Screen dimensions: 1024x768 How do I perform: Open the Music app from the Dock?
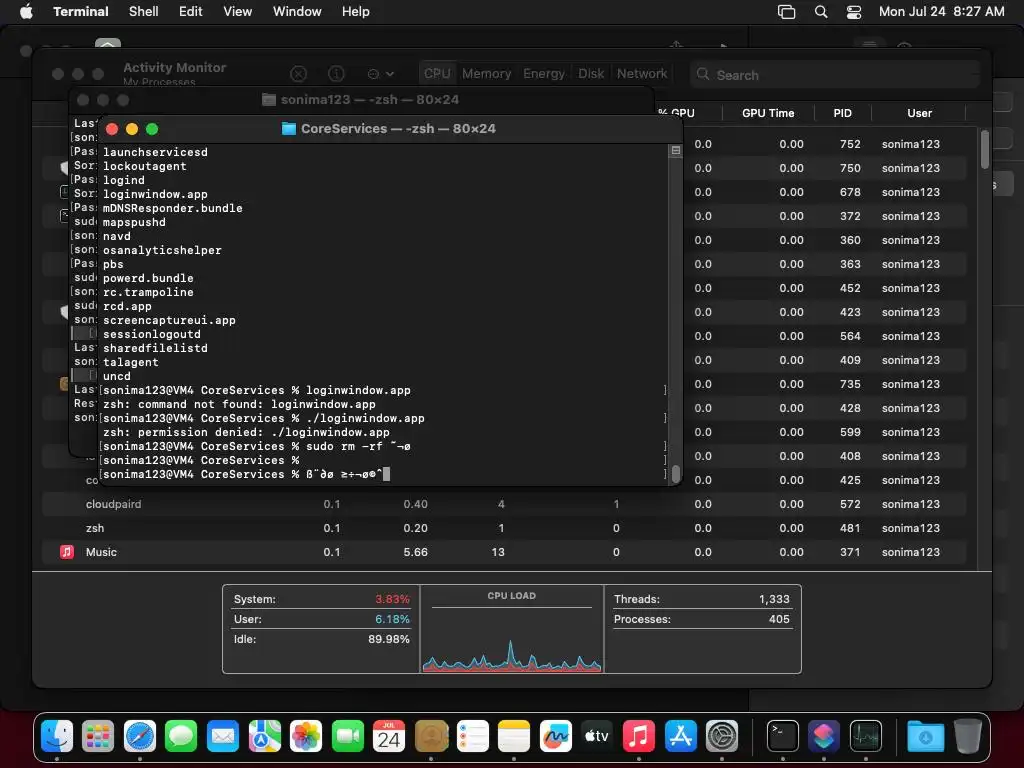pyautogui.click(x=639, y=736)
